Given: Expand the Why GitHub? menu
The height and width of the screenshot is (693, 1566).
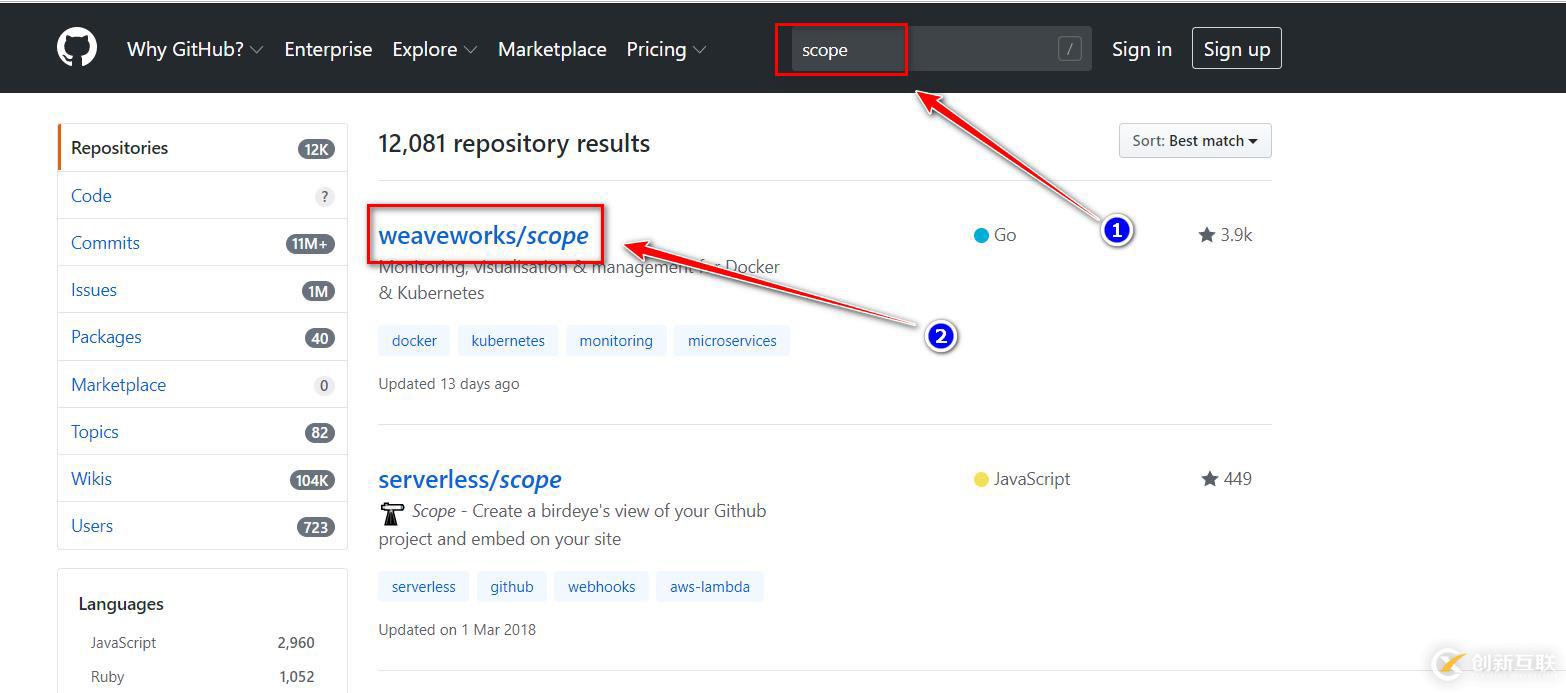Looking at the screenshot, I should (x=195, y=49).
